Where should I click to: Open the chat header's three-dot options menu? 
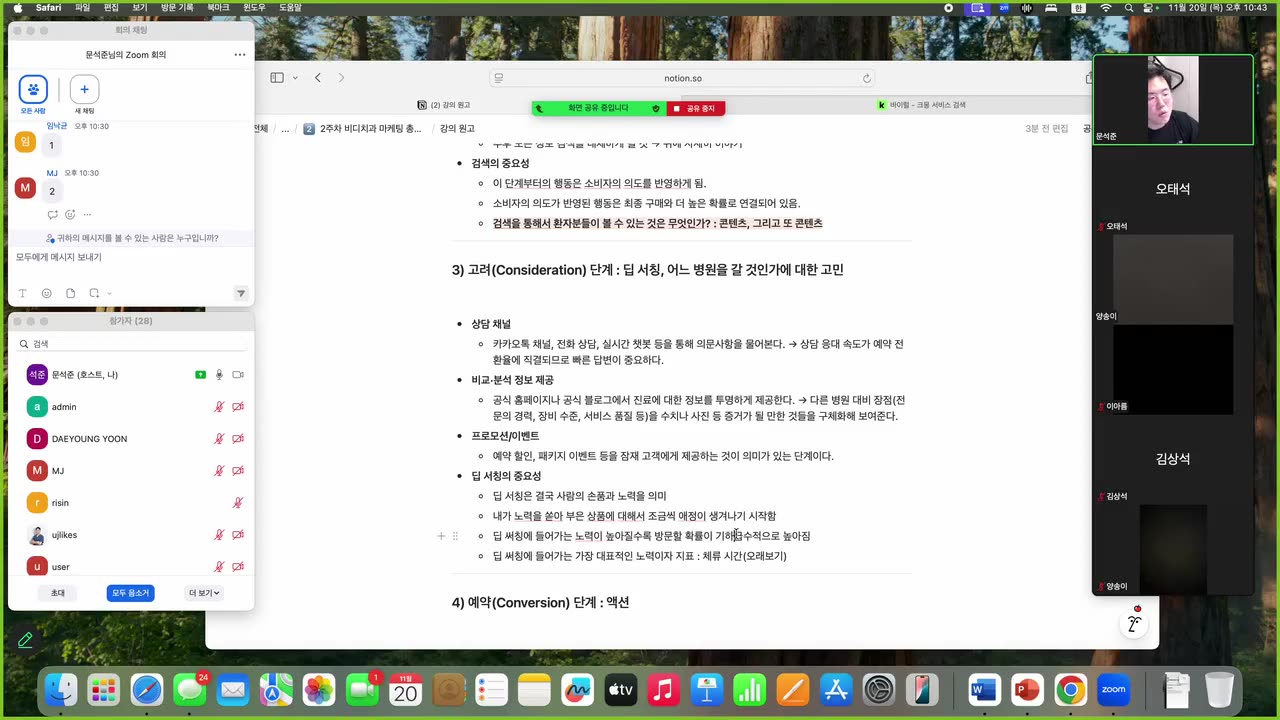tap(240, 55)
